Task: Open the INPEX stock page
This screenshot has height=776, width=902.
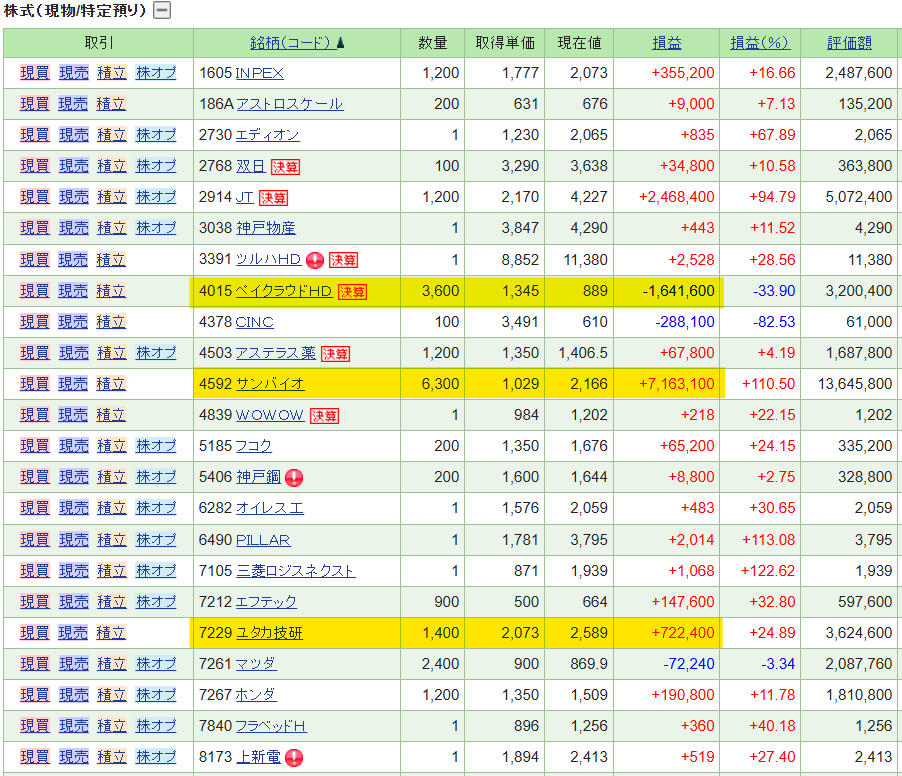Action: (259, 73)
